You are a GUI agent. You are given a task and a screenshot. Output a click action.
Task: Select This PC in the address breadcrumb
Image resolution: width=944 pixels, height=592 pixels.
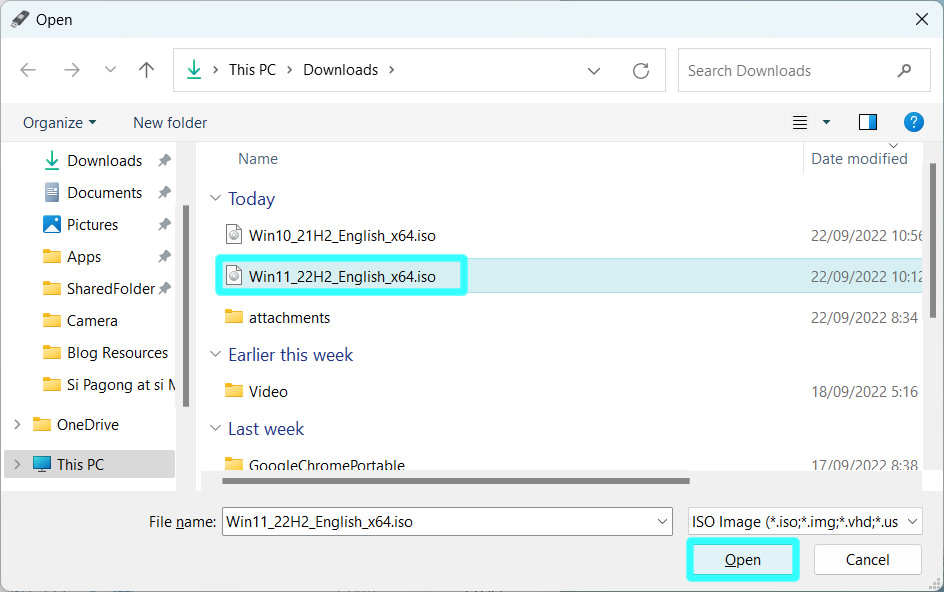click(x=252, y=70)
